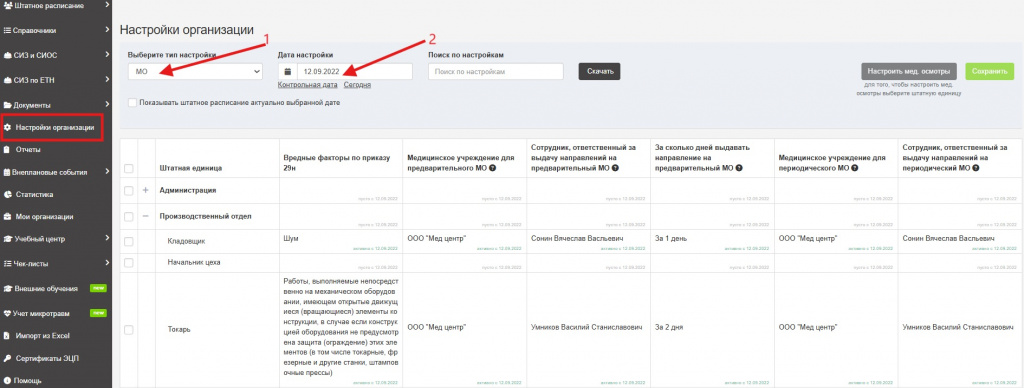Click the graduation cap icon of Учебный центр
Screen dimensions: 1024x388
point(7,238)
